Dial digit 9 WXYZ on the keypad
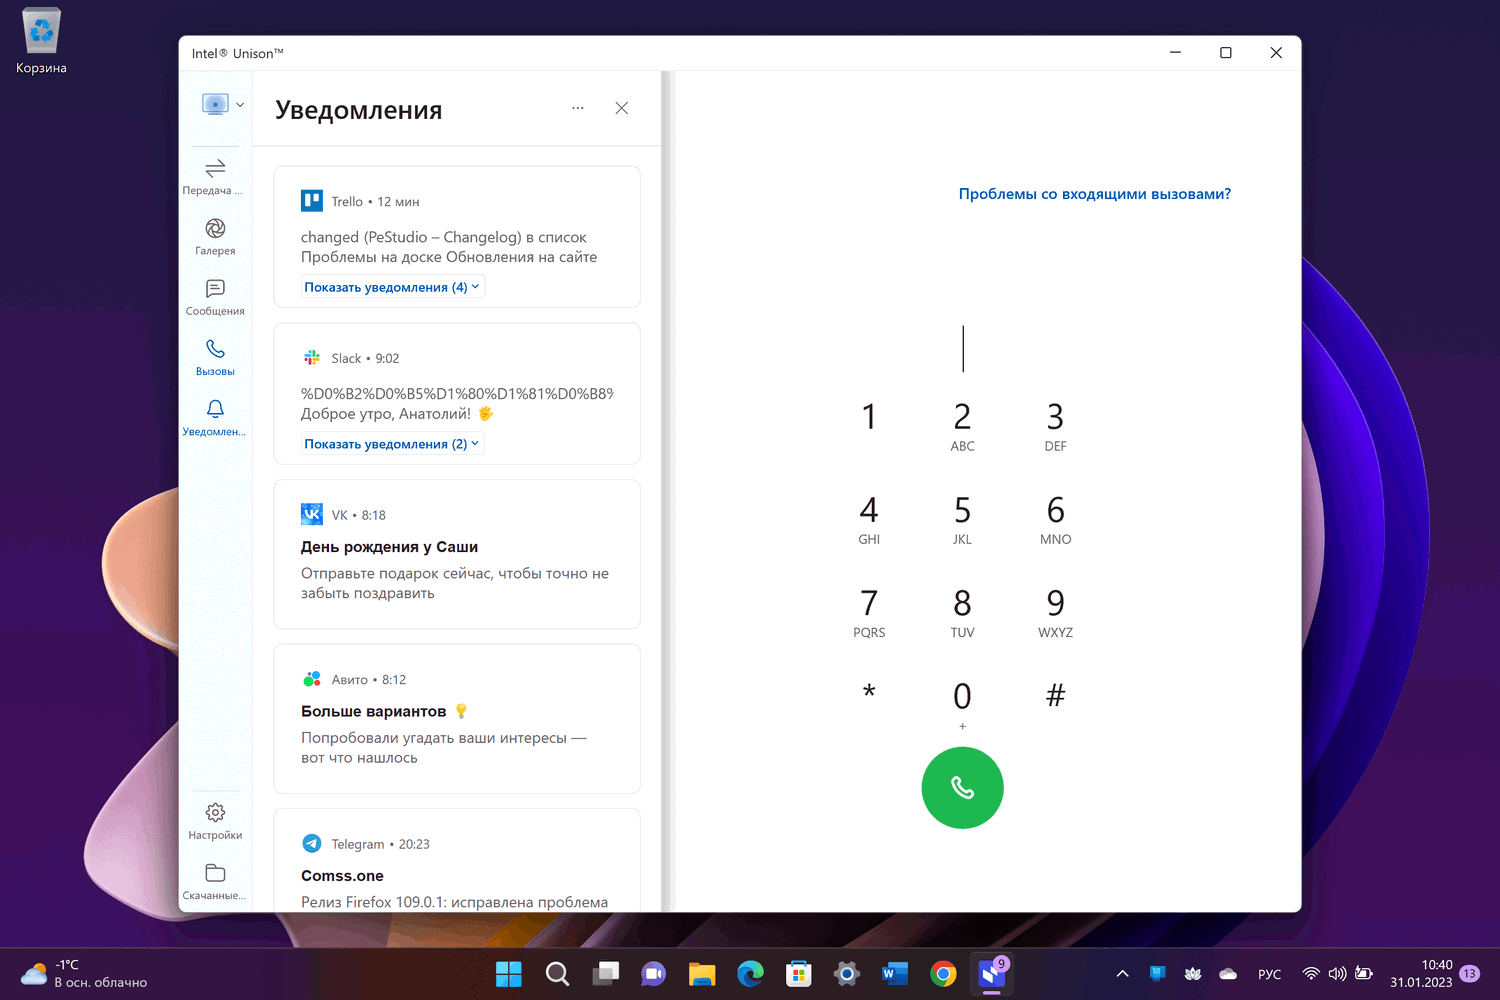The height and width of the screenshot is (1000, 1500). [x=1055, y=611]
